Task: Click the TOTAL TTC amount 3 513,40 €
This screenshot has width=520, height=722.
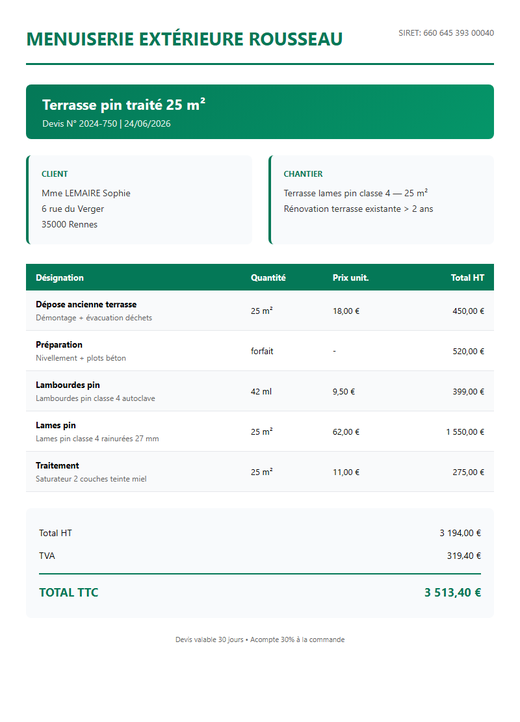Action: tap(453, 593)
